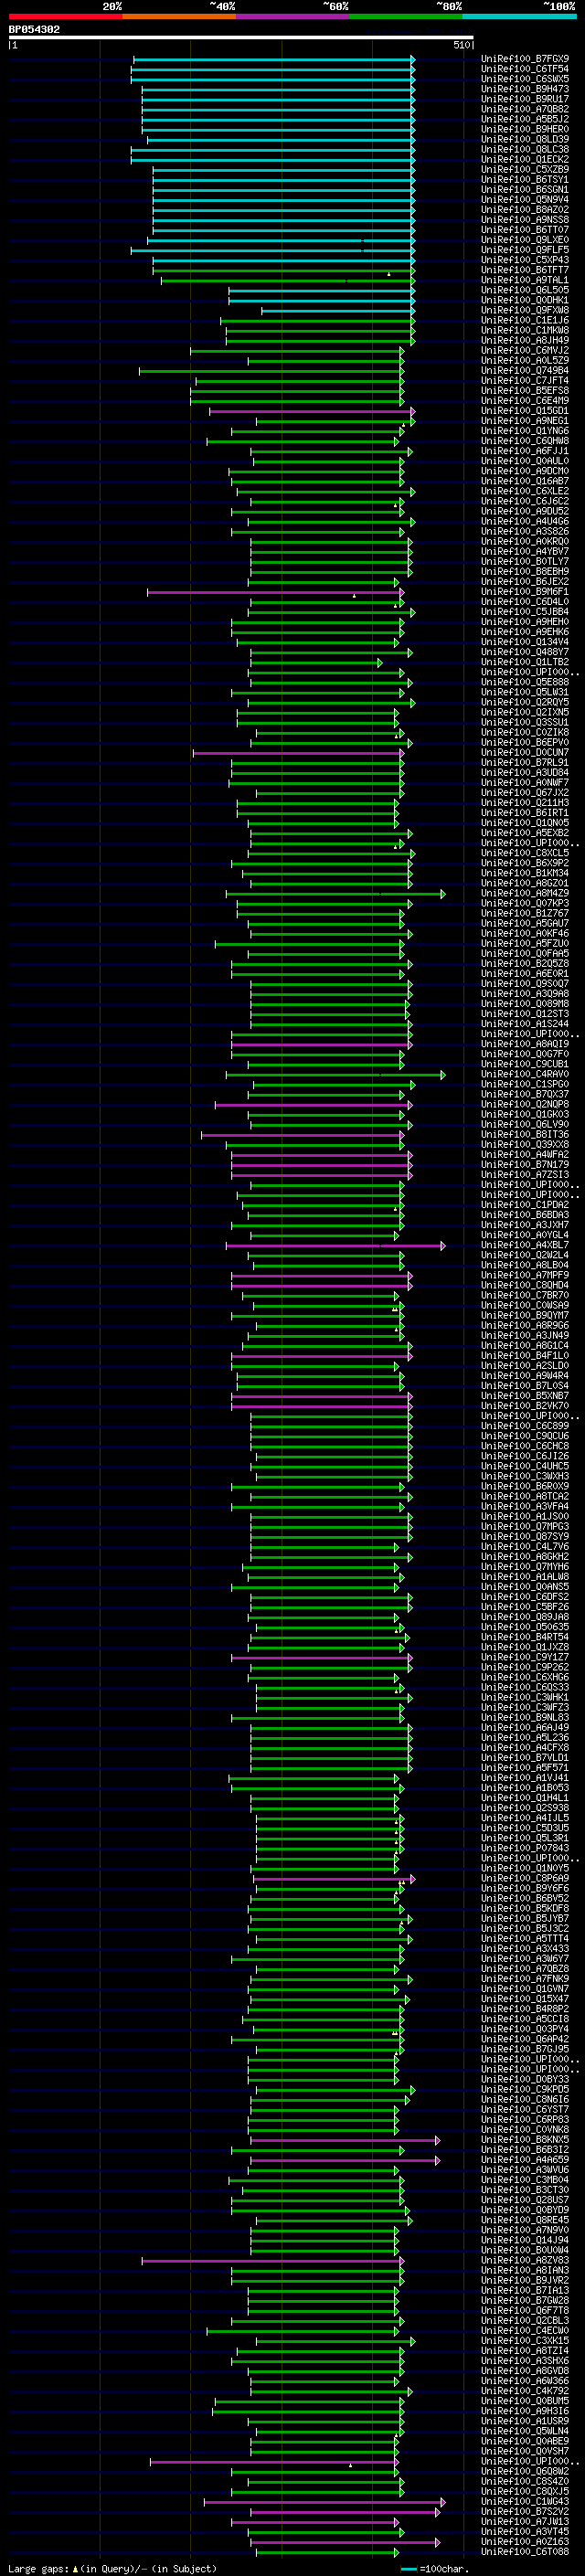Click UniRef100_A0Z163 label
Image resolution: width=585 pixels, height=2576 pixels.
[x=525, y=2541]
